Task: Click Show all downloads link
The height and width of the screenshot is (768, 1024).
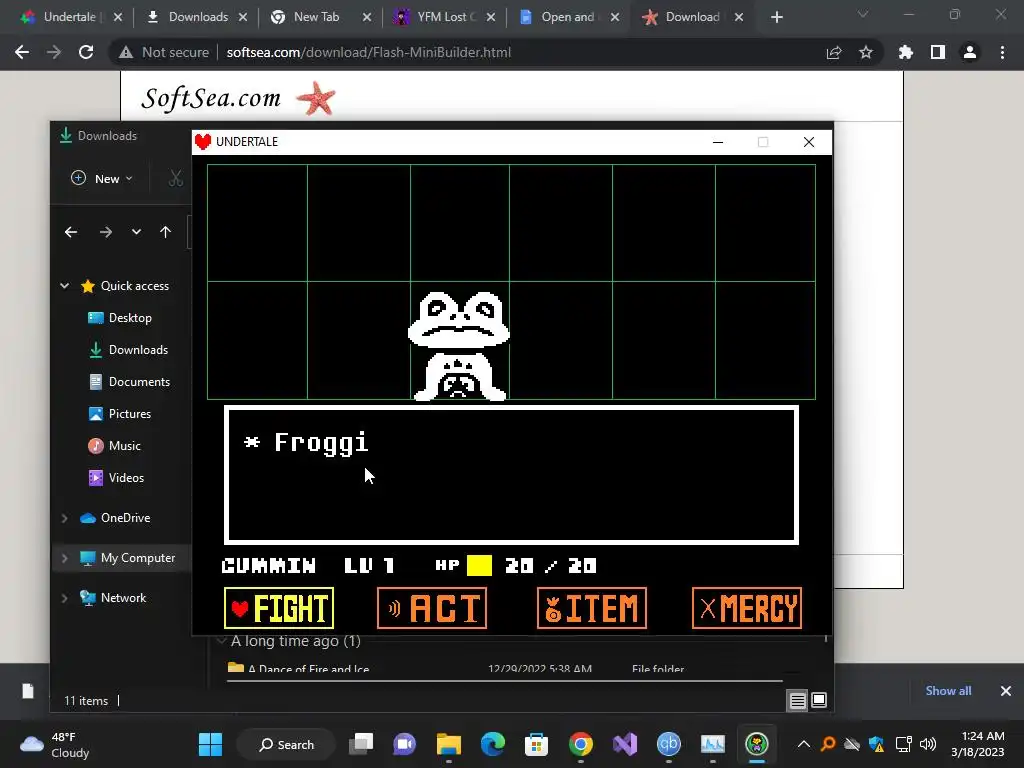Action: pyautogui.click(x=948, y=690)
